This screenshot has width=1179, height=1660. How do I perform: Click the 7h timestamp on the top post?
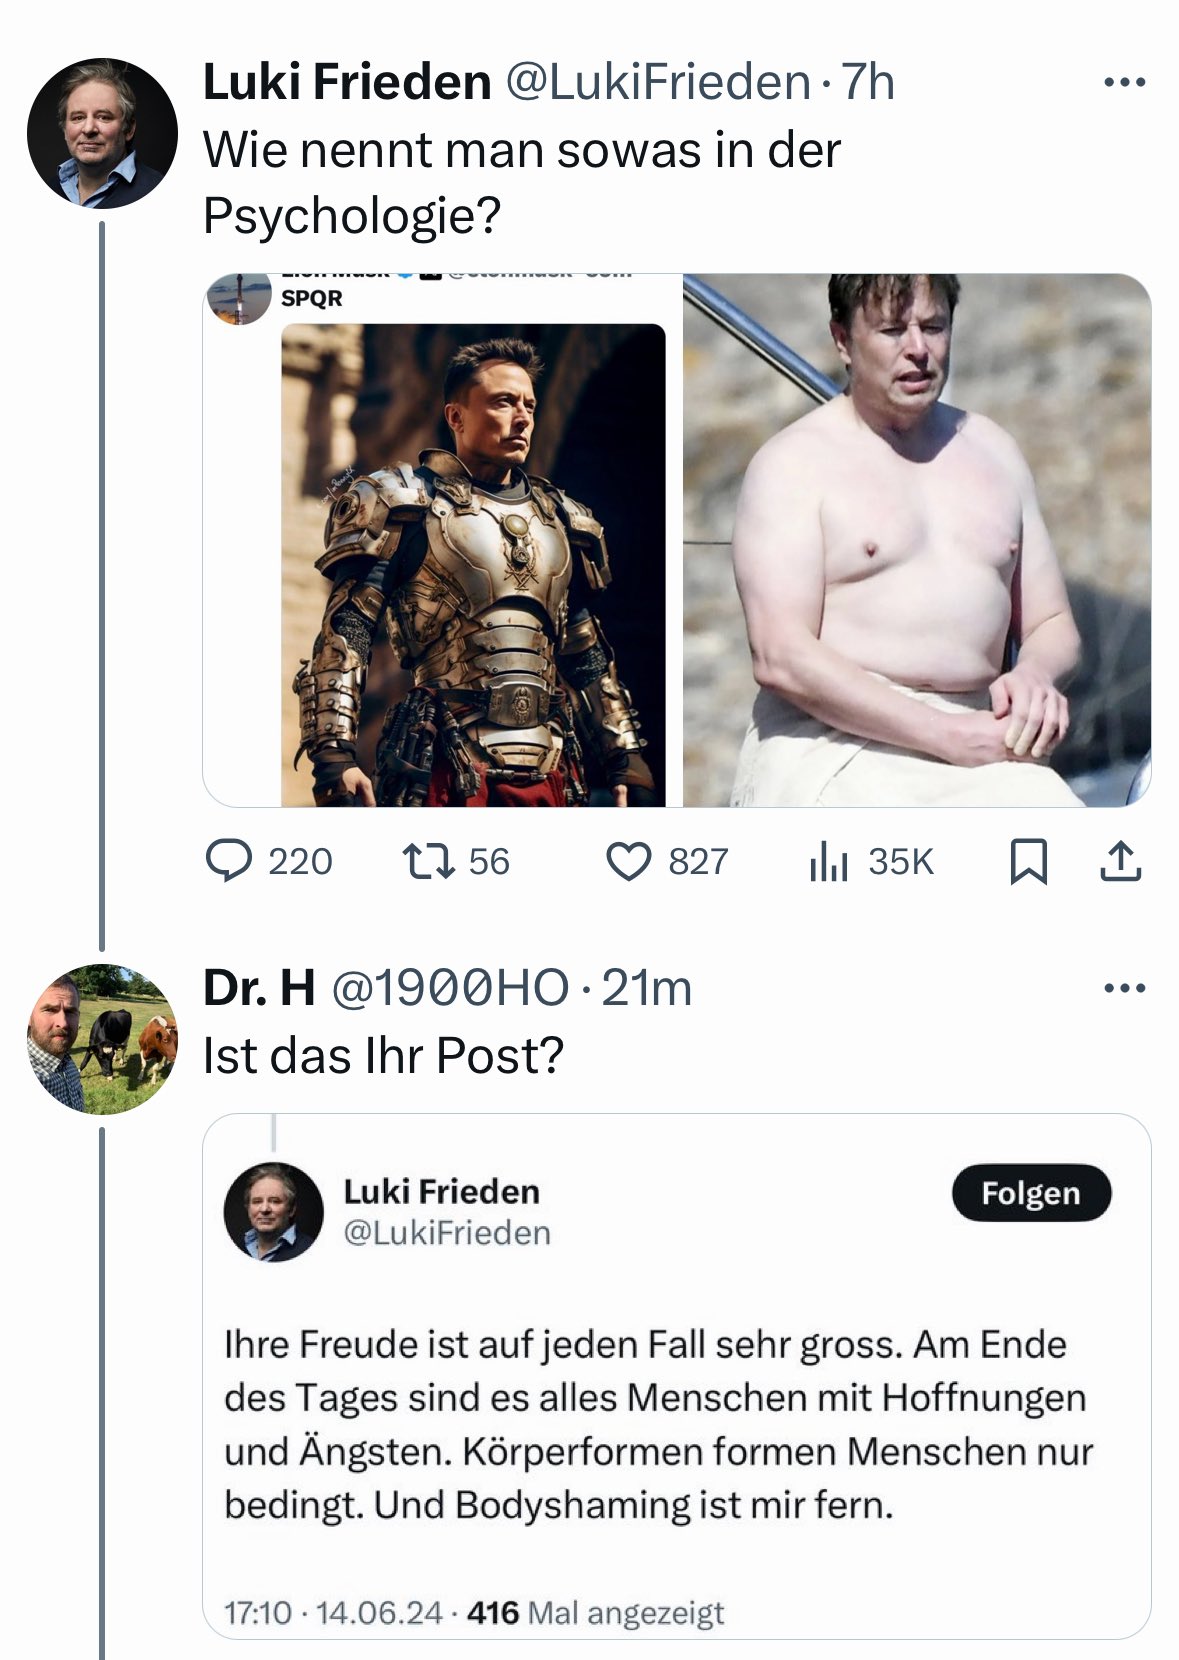pos(868,82)
